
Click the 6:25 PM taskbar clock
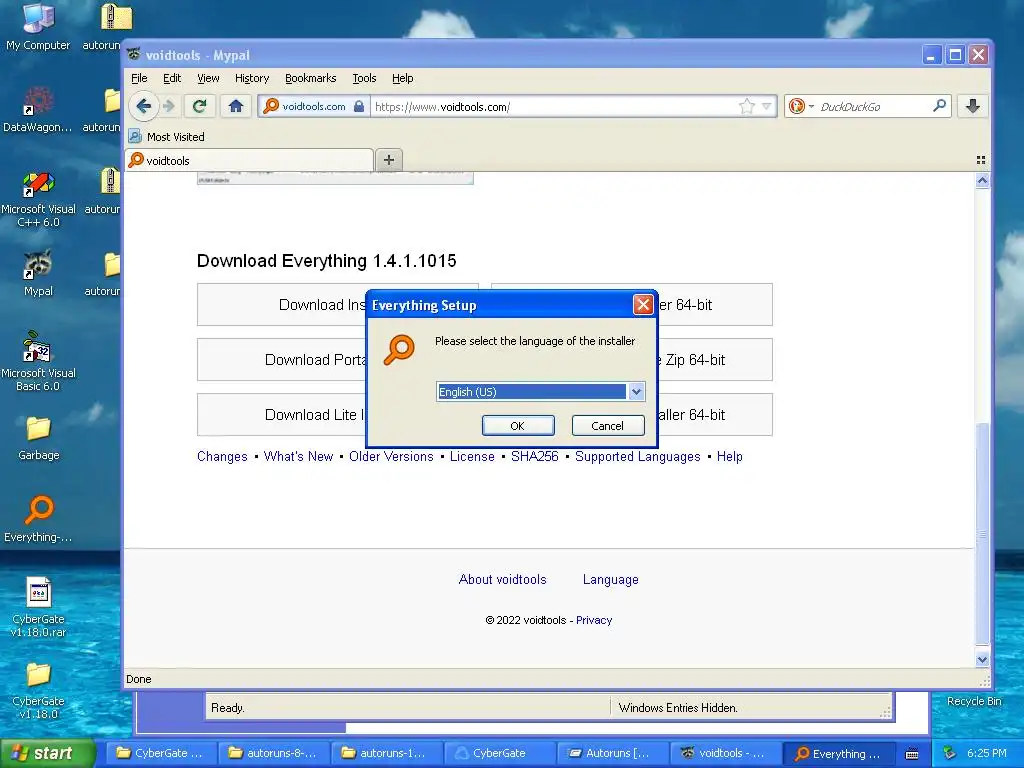coord(986,753)
